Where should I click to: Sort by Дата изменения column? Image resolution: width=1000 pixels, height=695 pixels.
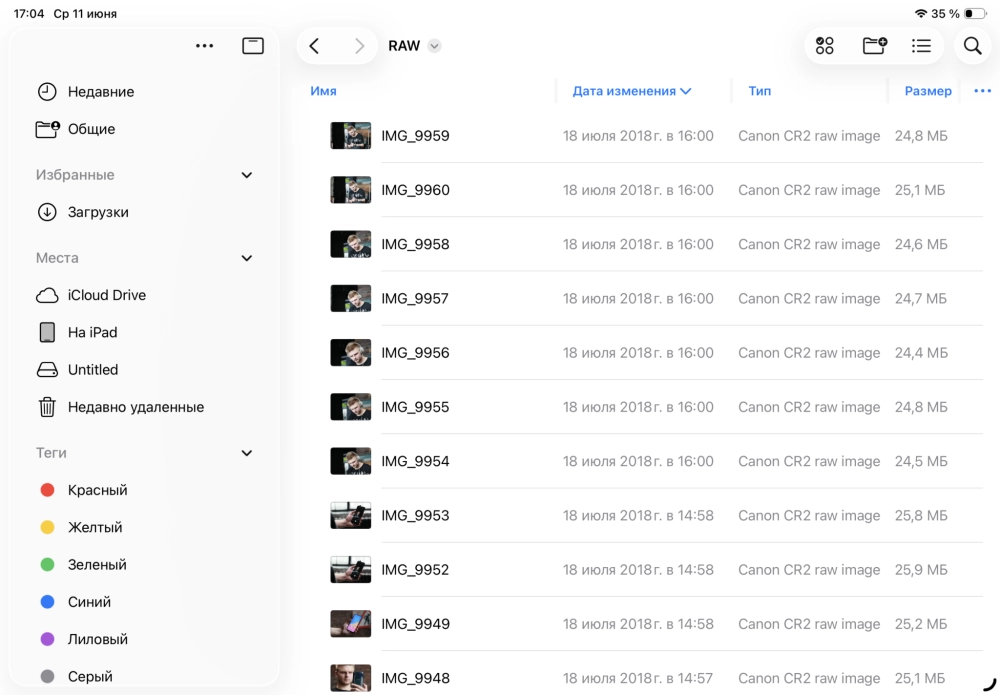click(x=631, y=91)
